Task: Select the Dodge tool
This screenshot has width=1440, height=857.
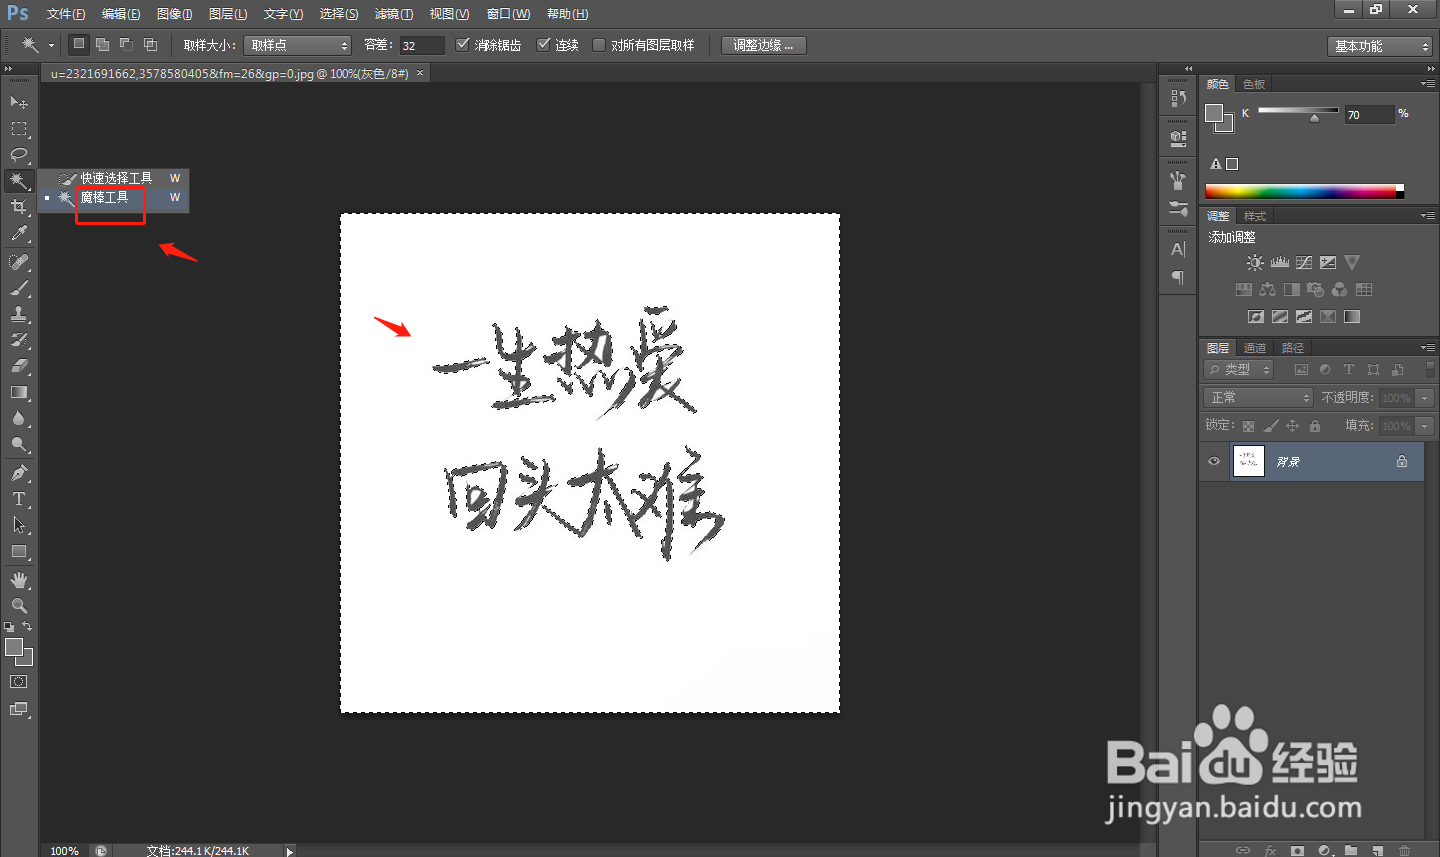Action: tap(19, 444)
